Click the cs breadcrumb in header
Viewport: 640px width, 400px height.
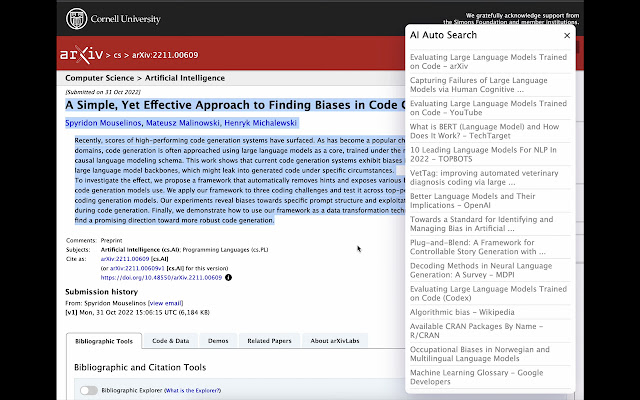117,55
